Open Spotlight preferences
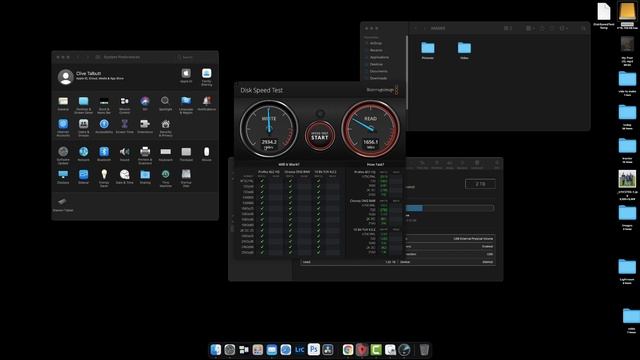This screenshot has height=360, width=640. 165,103
